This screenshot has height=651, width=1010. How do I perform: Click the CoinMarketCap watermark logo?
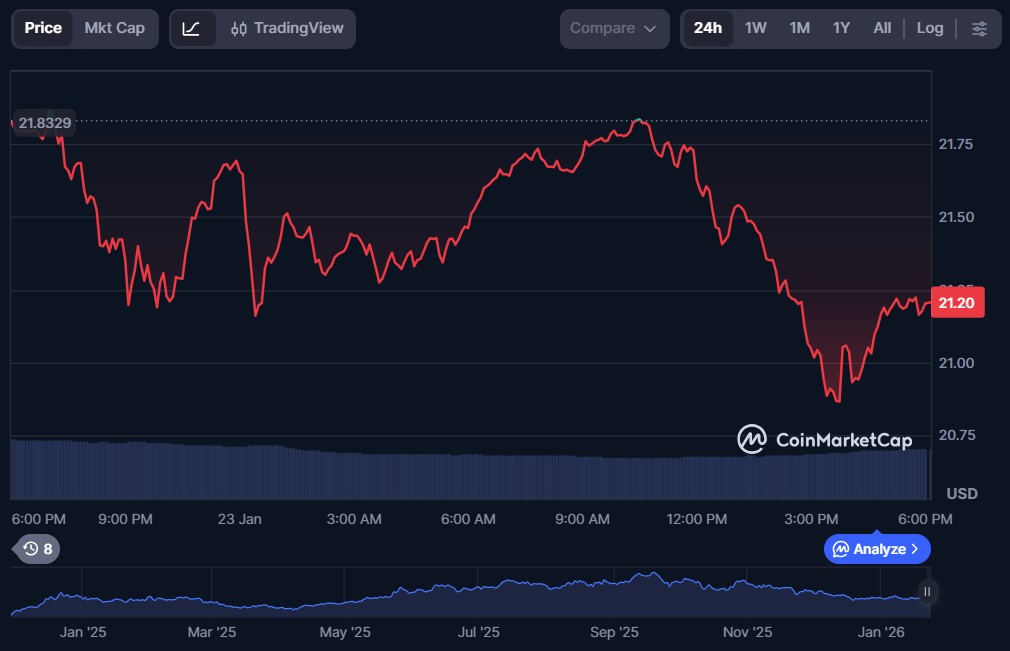click(x=825, y=439)
